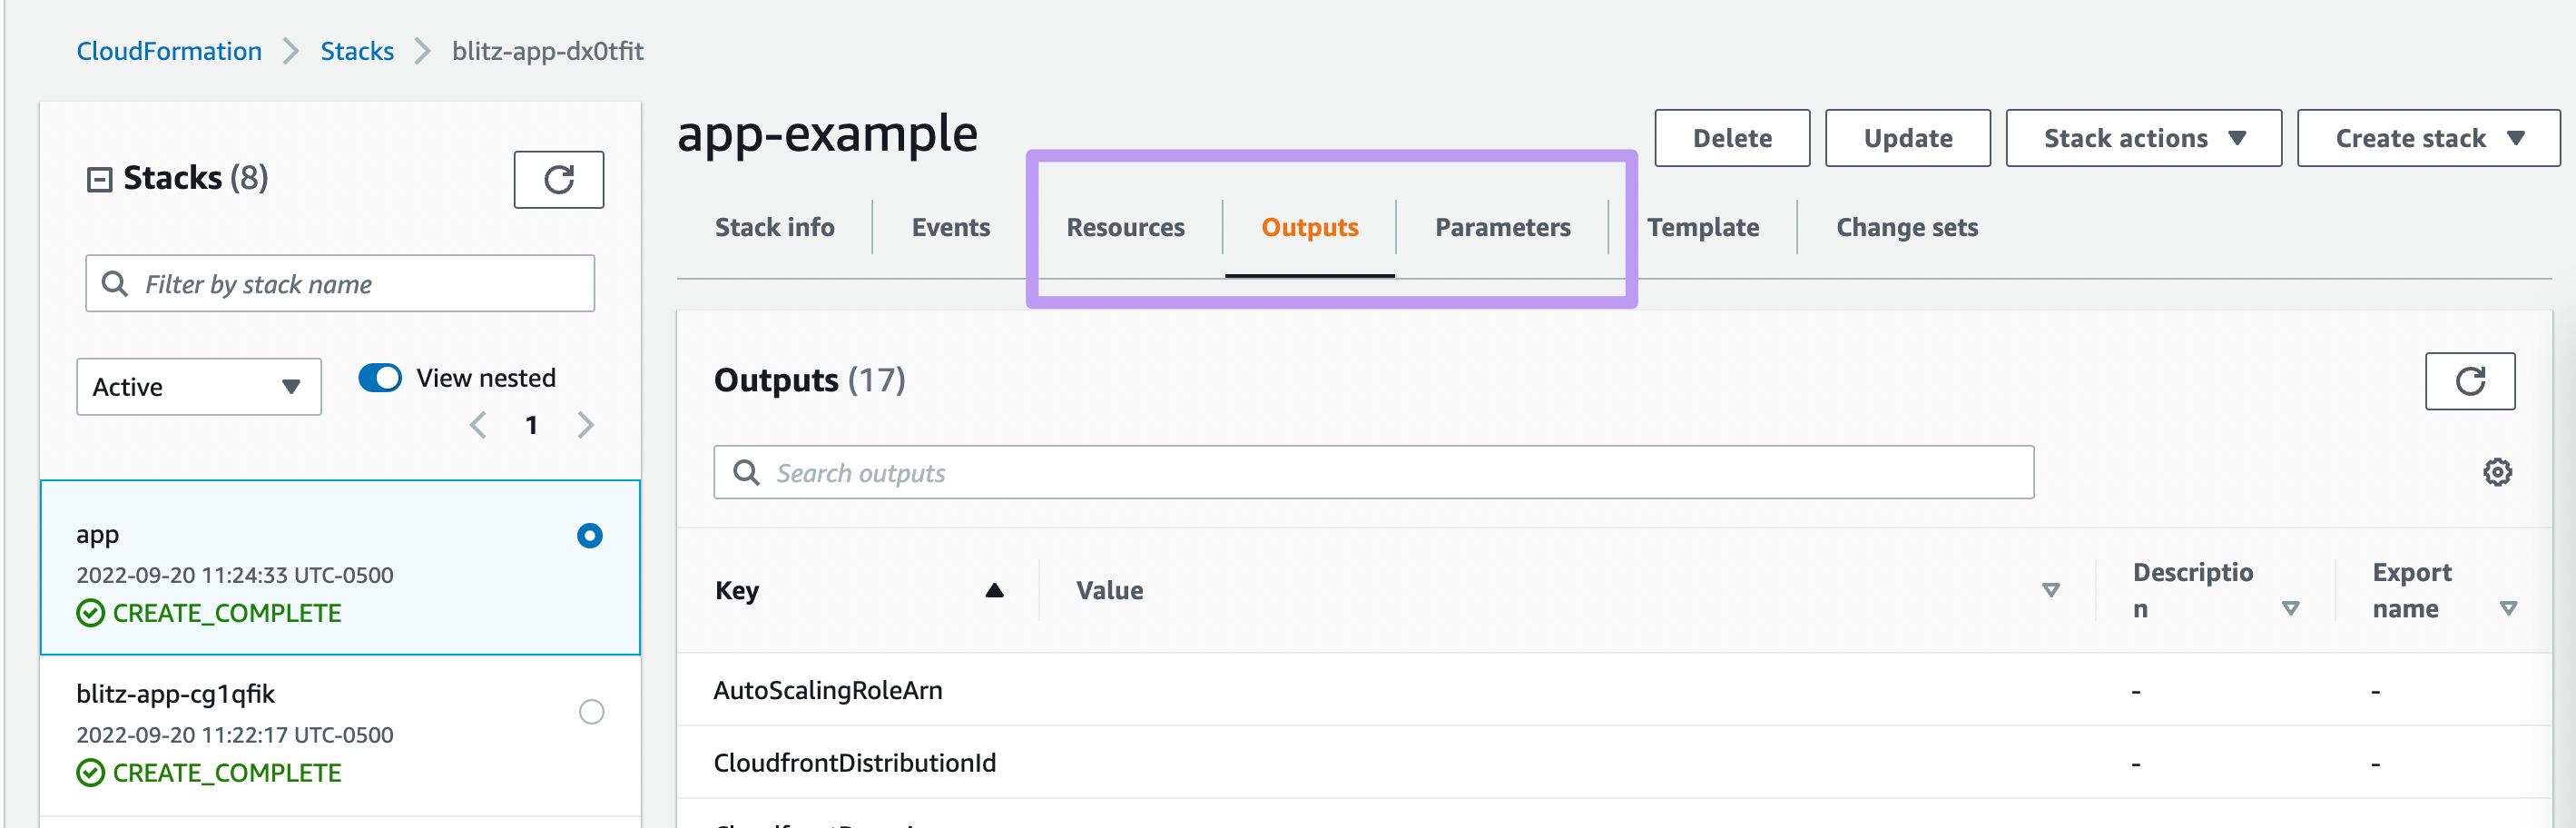The height and width of the screenshot is (828, 2576).
Task: Select AutoScalingRoleArn output row
Action: (x=1613, y=690)
